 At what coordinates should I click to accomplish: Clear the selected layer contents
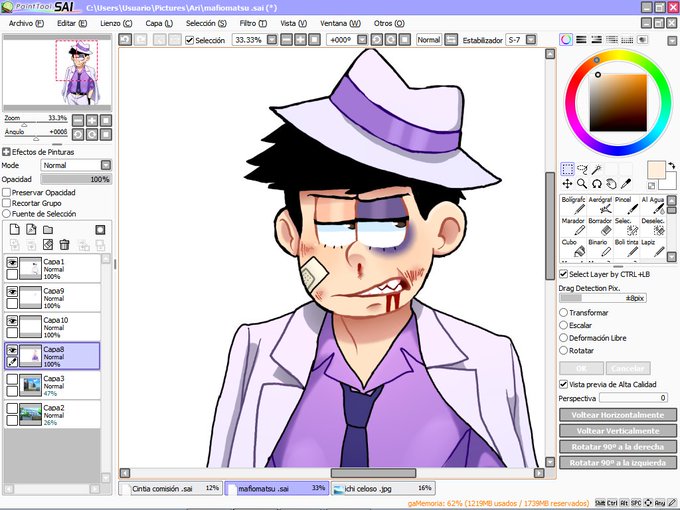(x=48, y=245)
